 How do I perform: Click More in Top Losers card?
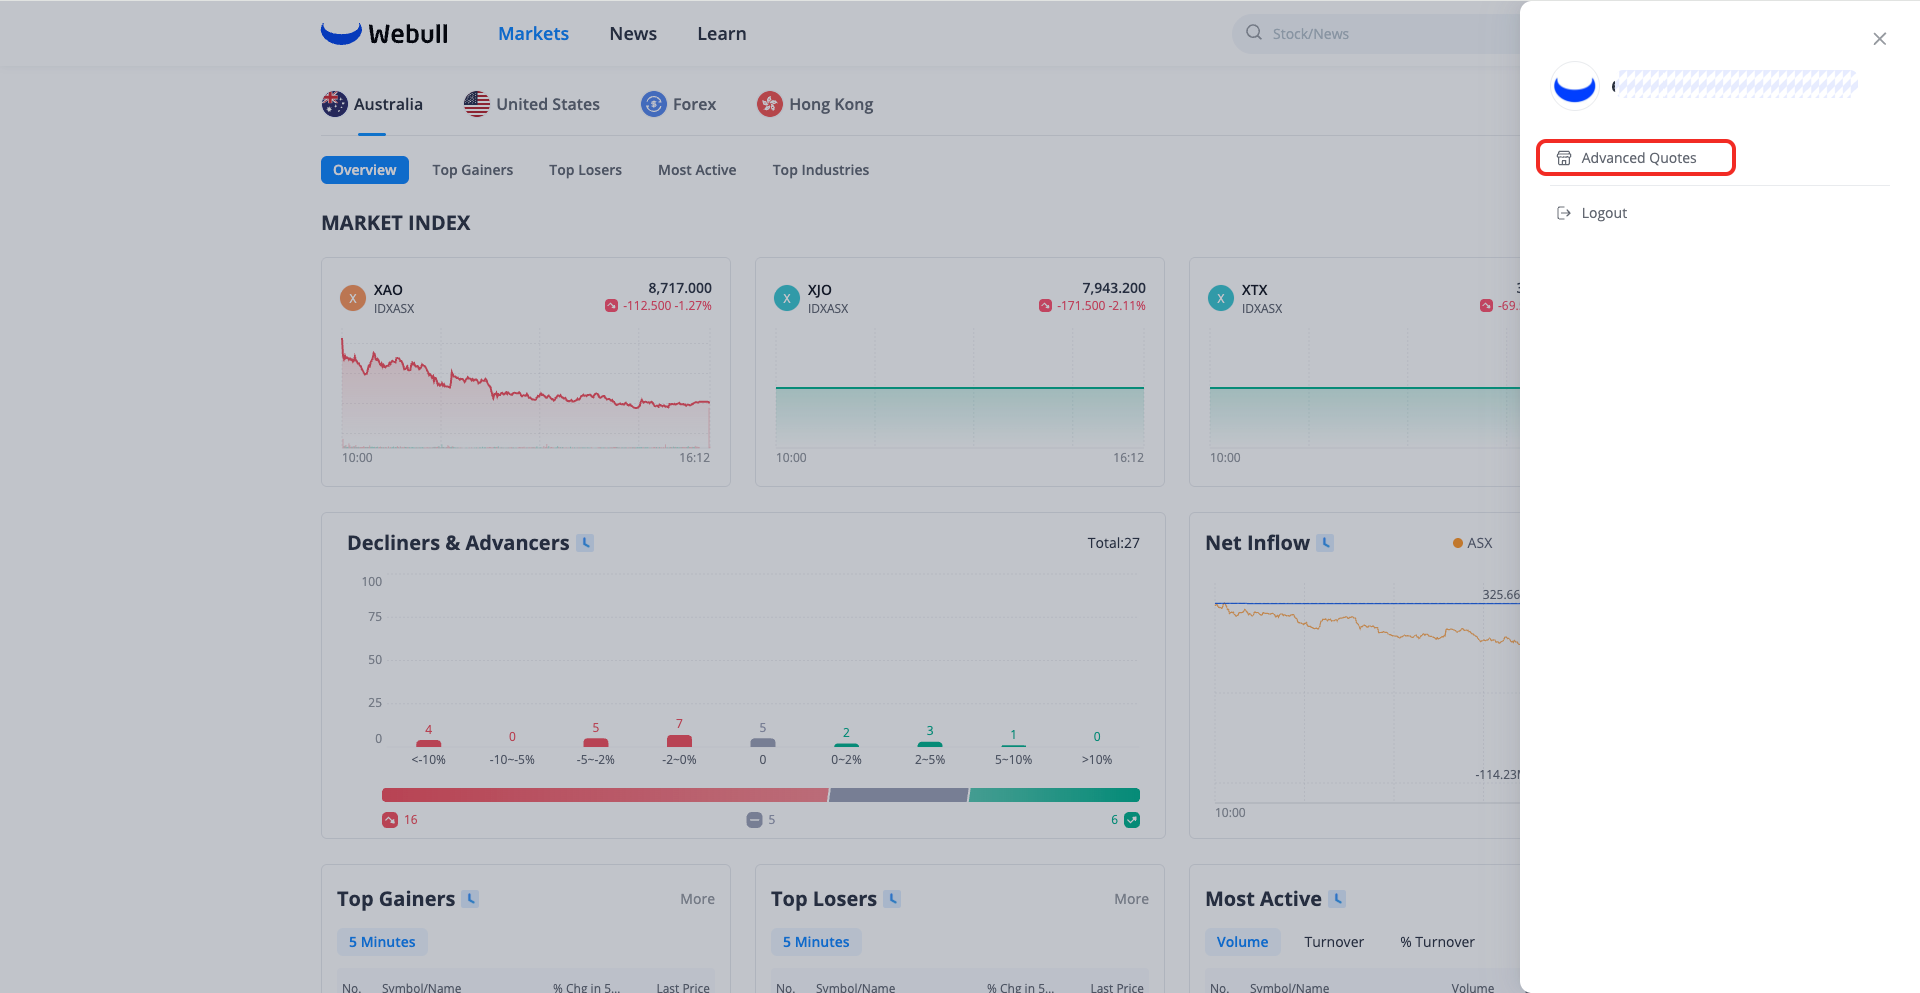tap(1131, 899)
